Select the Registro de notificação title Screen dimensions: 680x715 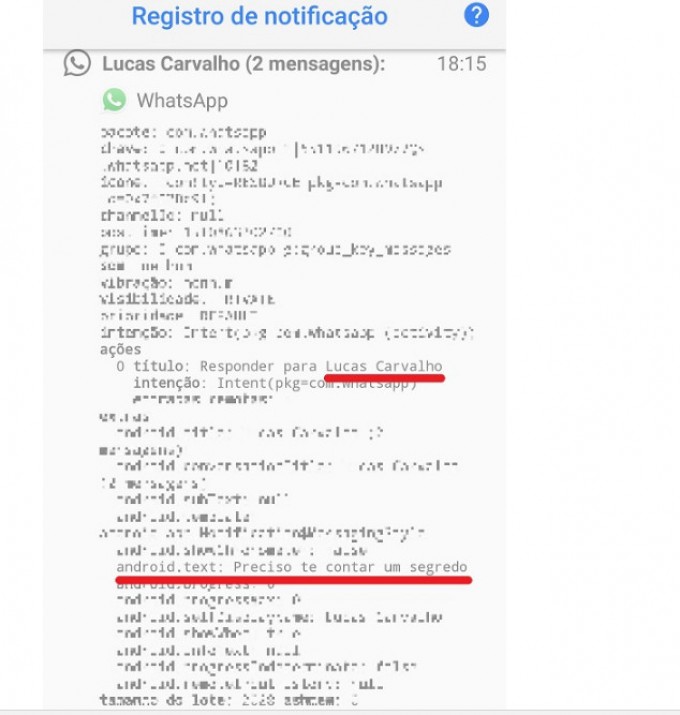click(x=260, y=16)
